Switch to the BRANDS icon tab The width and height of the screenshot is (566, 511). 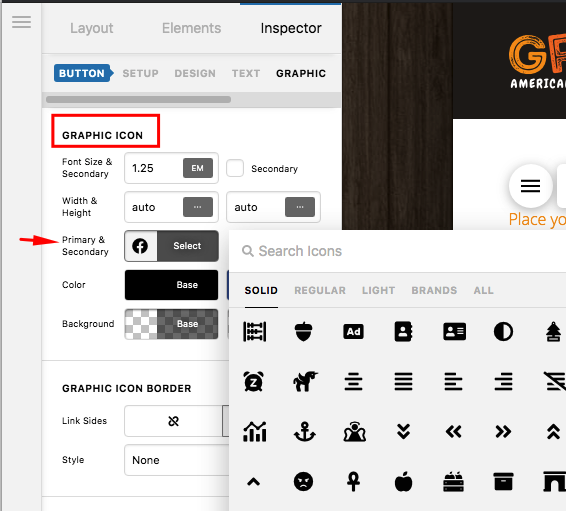click(x=434, y=291)
